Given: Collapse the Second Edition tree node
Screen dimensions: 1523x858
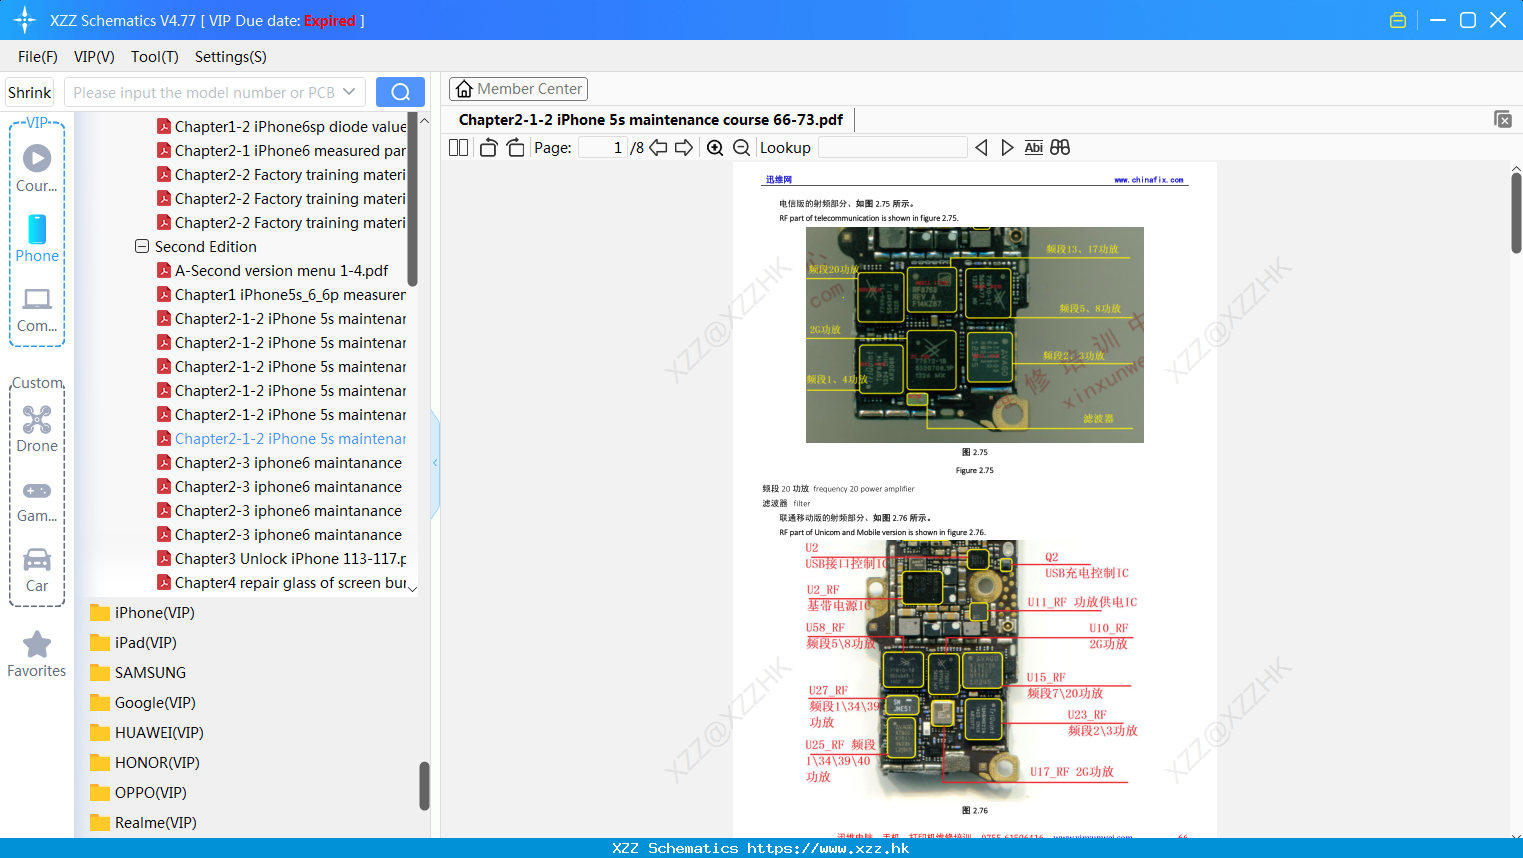Looking at the screenshot, I should point(142,246).
